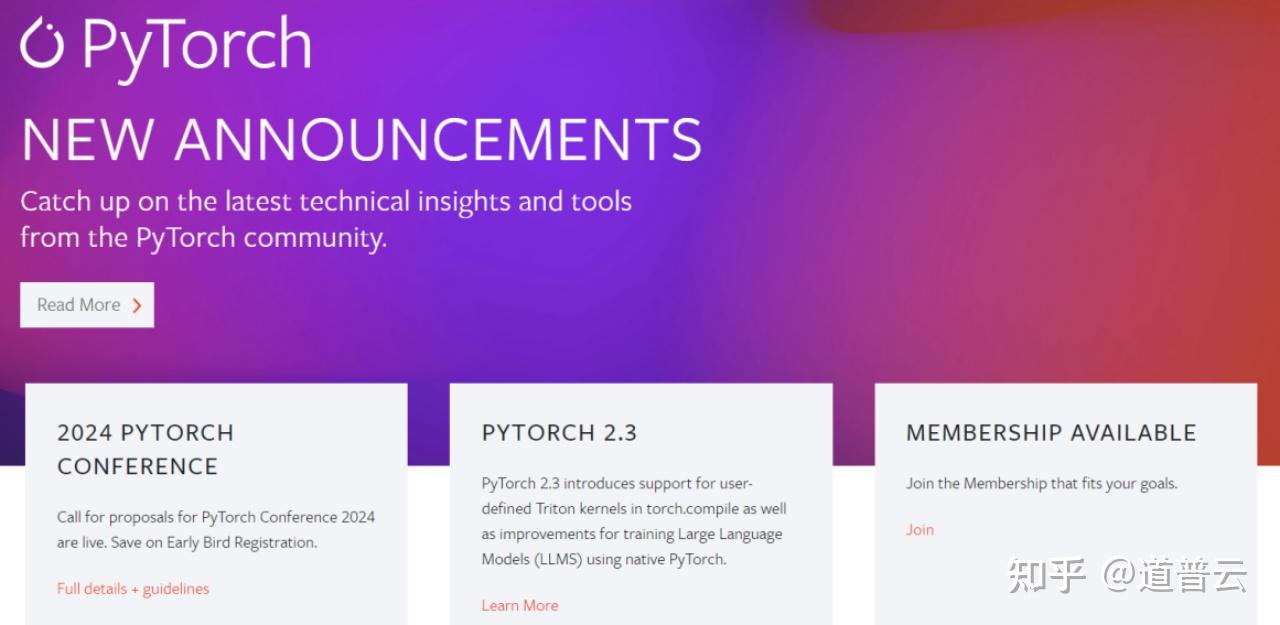The image size is (1280, 625).
Task: Select the NEW ANNOUNCEMENTS heading
Action: click(361, 139)
